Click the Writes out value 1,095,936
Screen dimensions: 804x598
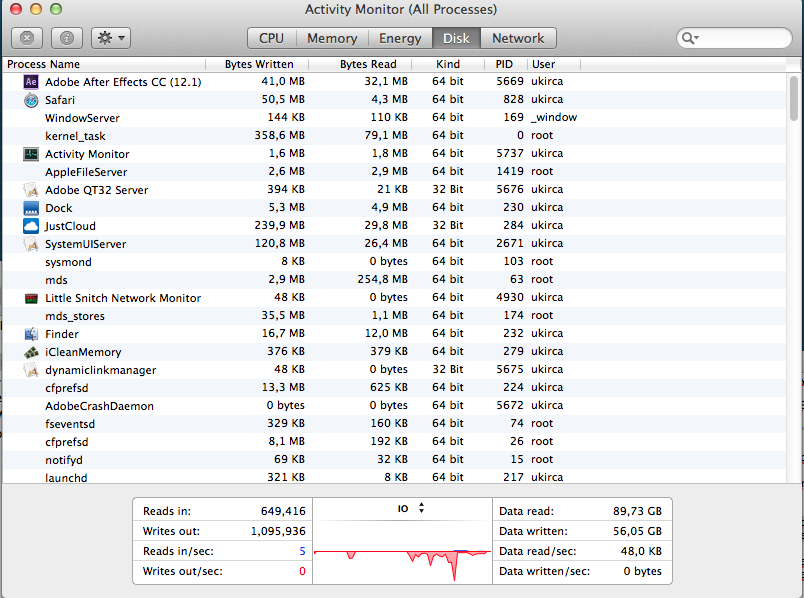[x=278, y=531]
